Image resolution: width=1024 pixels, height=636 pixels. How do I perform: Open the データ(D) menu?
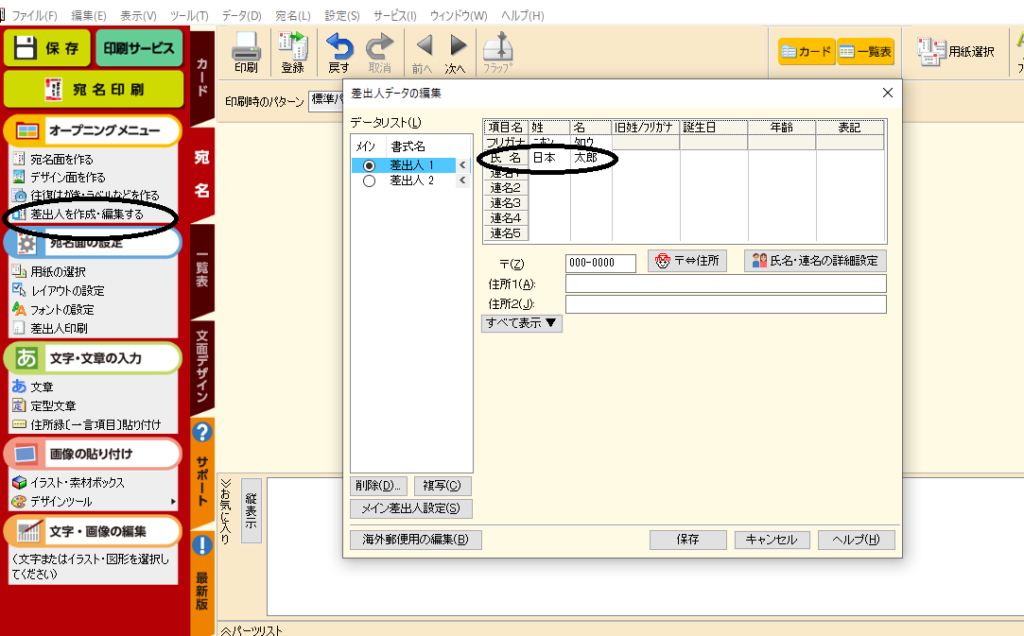pyautogui.click(x=240, y=16)
